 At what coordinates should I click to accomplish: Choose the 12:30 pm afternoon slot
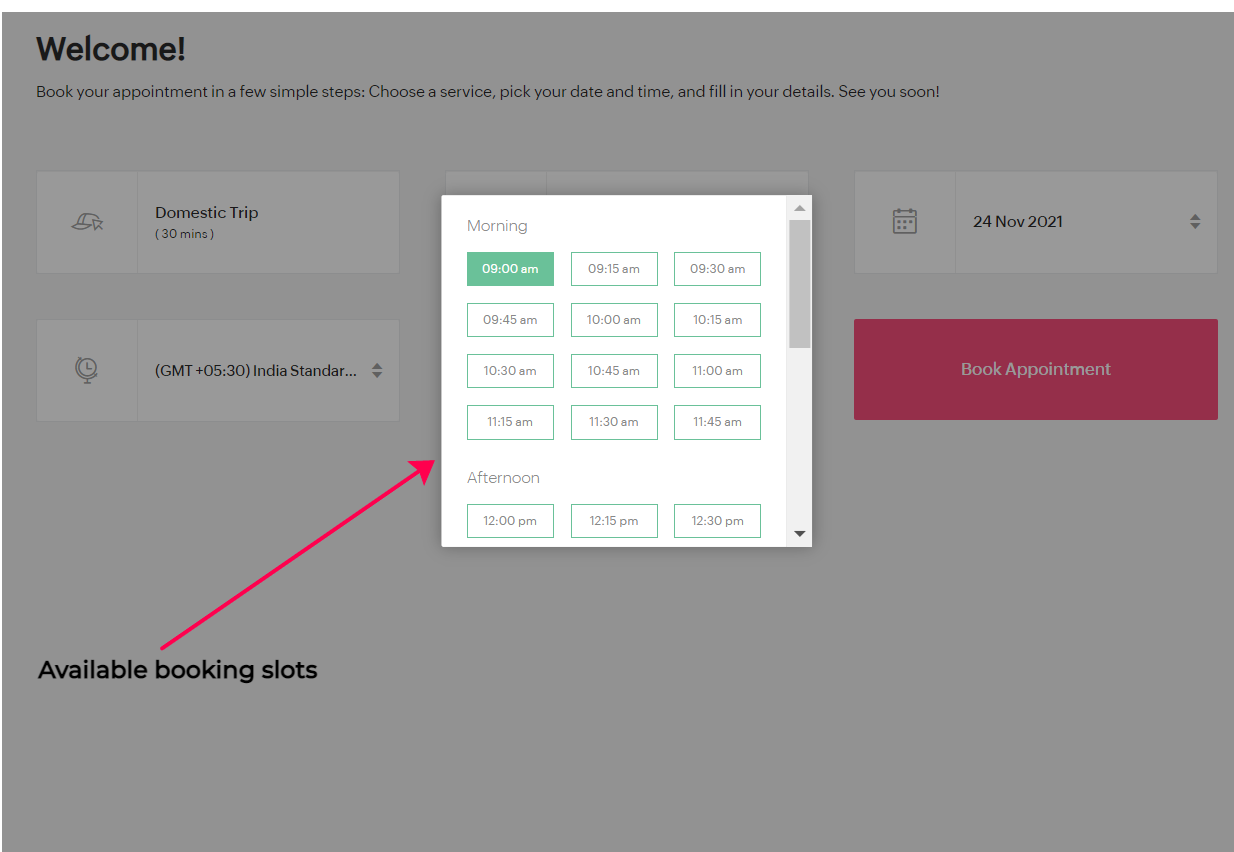(x=717, y=521)
